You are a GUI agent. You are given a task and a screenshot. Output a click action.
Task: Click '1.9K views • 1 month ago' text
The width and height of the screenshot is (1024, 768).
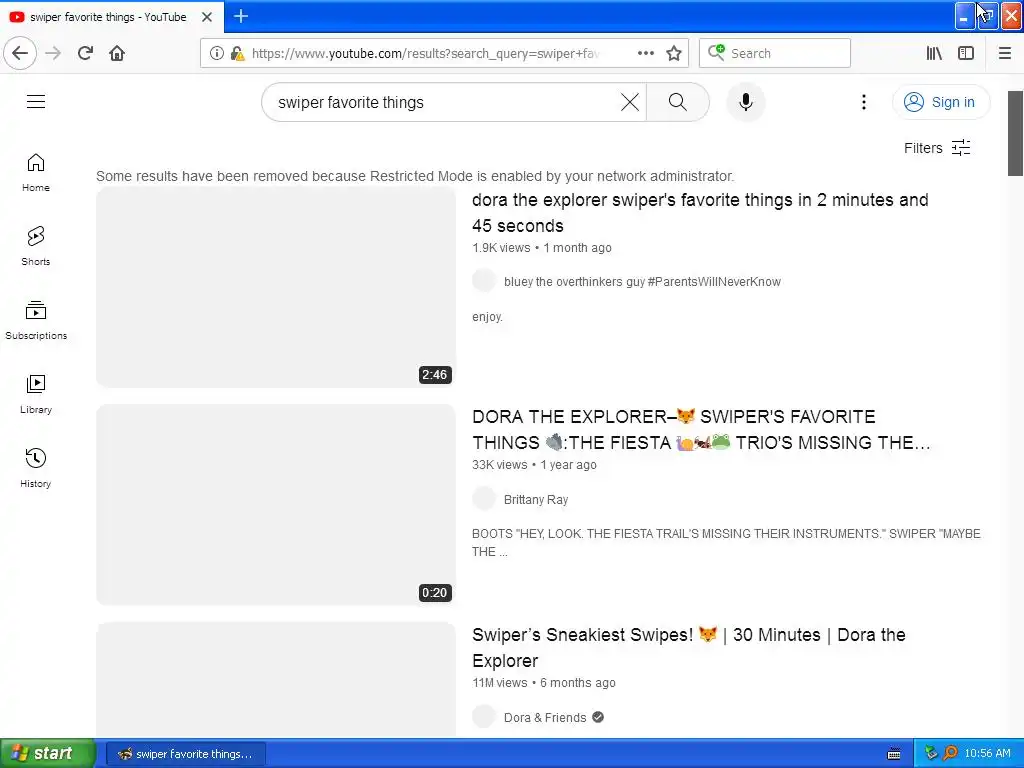click(x=541, y=248)
